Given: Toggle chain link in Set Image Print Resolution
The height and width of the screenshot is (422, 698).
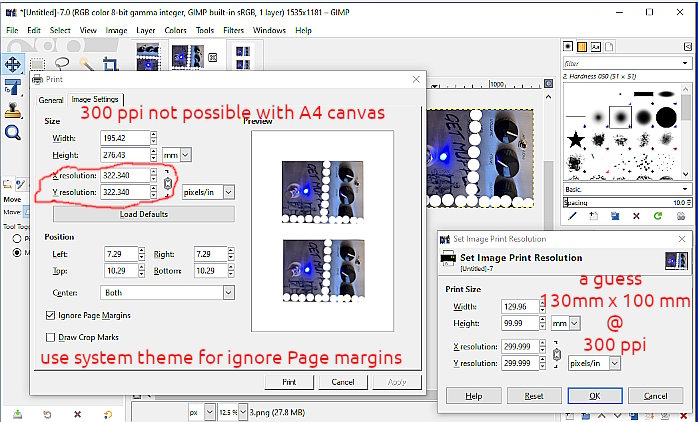Looking at the screenshot, I should (556, 354).
